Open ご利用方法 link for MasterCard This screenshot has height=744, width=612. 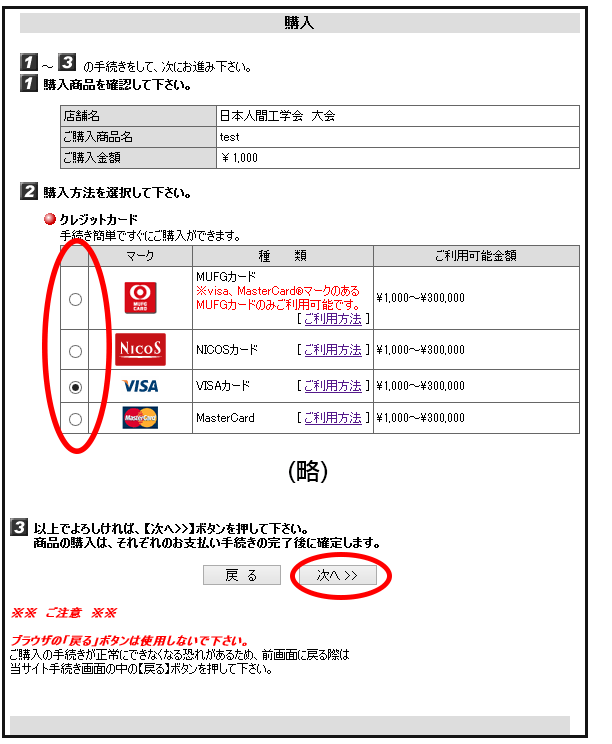(x=333, y=418)
